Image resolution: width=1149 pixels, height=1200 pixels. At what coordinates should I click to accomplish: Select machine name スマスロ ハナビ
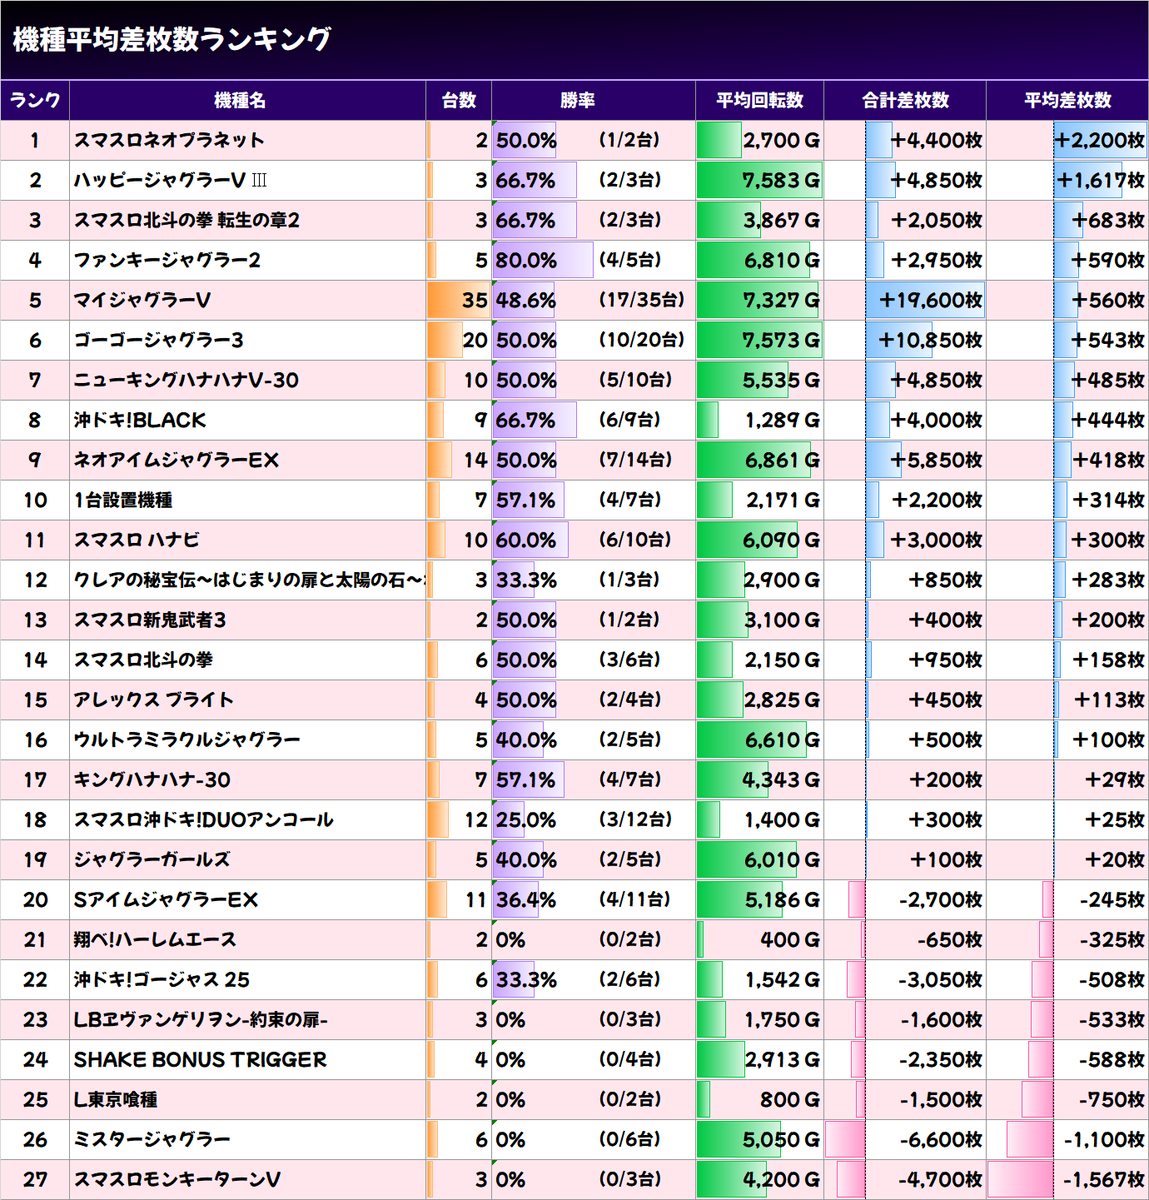(x=137, y=540)
